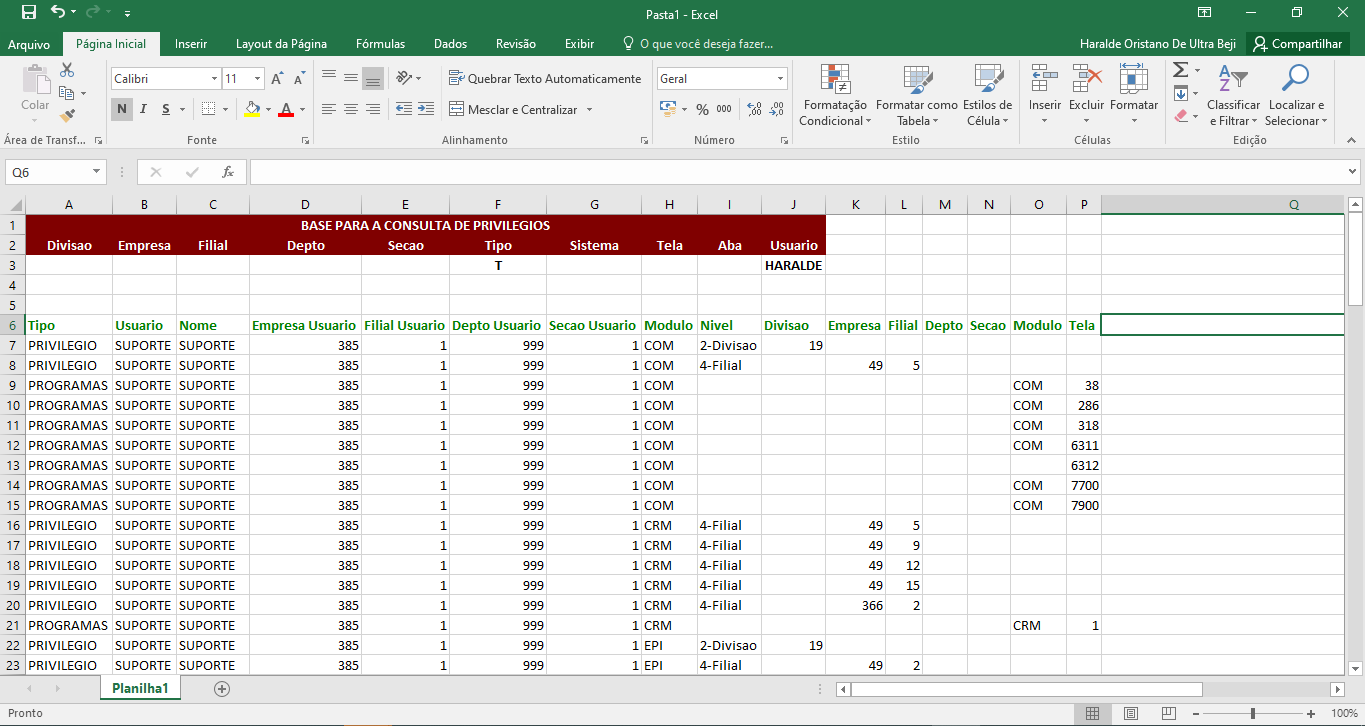Open the borders dropdown arrow
Image resolution: width=1365 pixels, height=726 pixels.
tap(225, 109)
